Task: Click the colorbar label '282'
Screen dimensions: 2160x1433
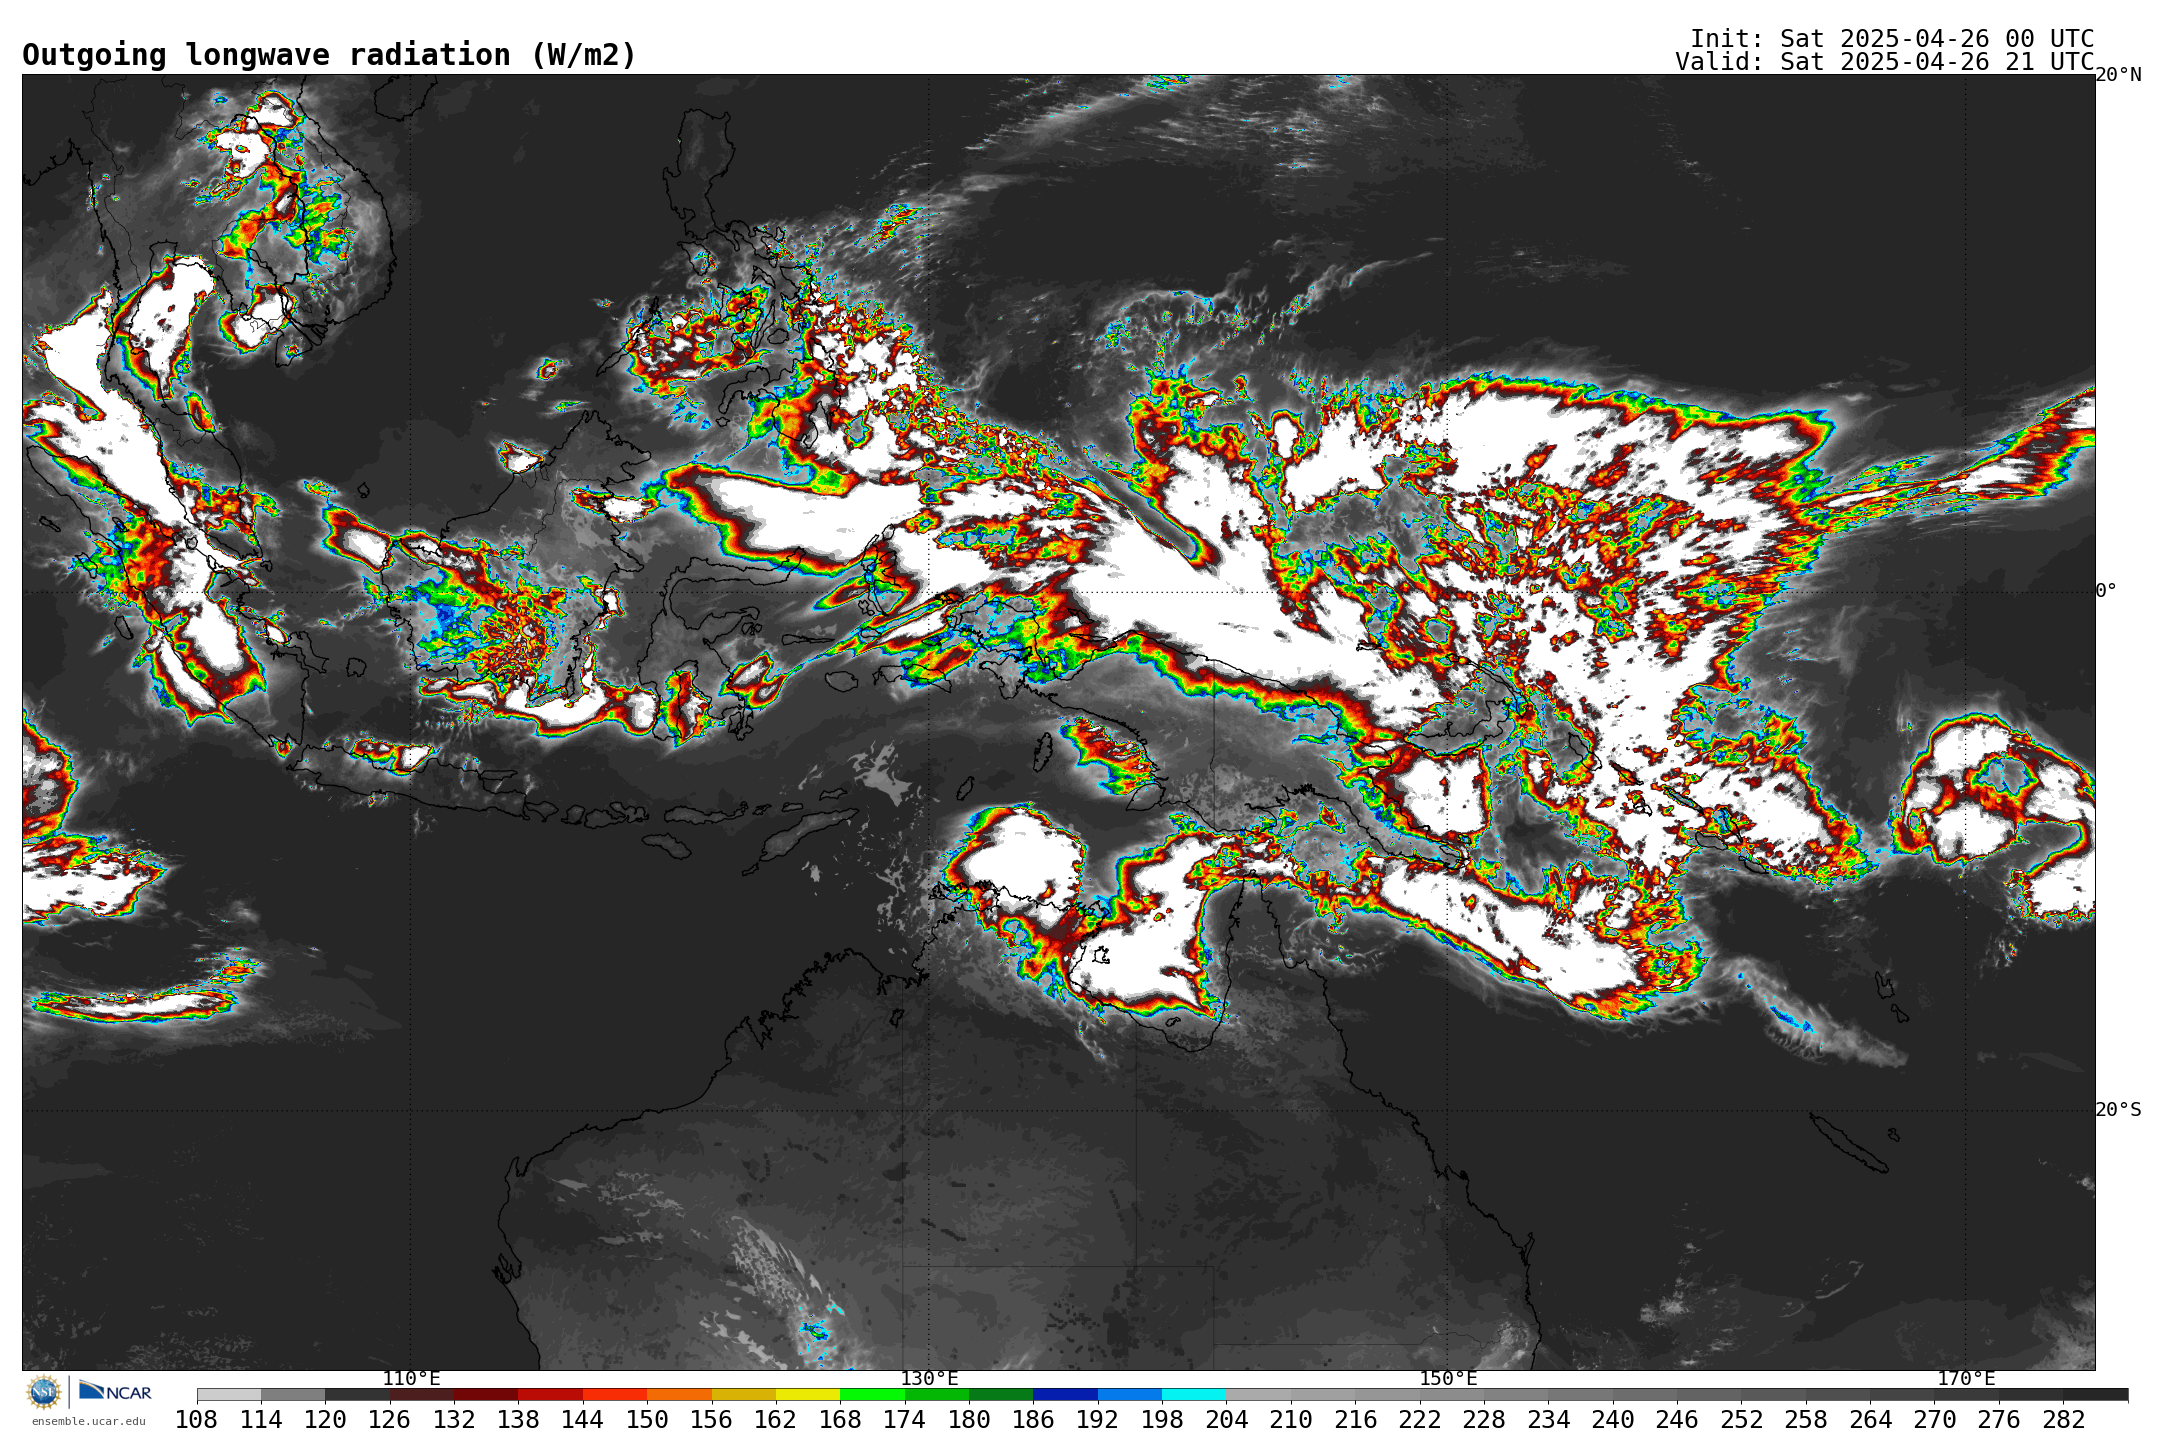Action: (x=2063, y=1420)
